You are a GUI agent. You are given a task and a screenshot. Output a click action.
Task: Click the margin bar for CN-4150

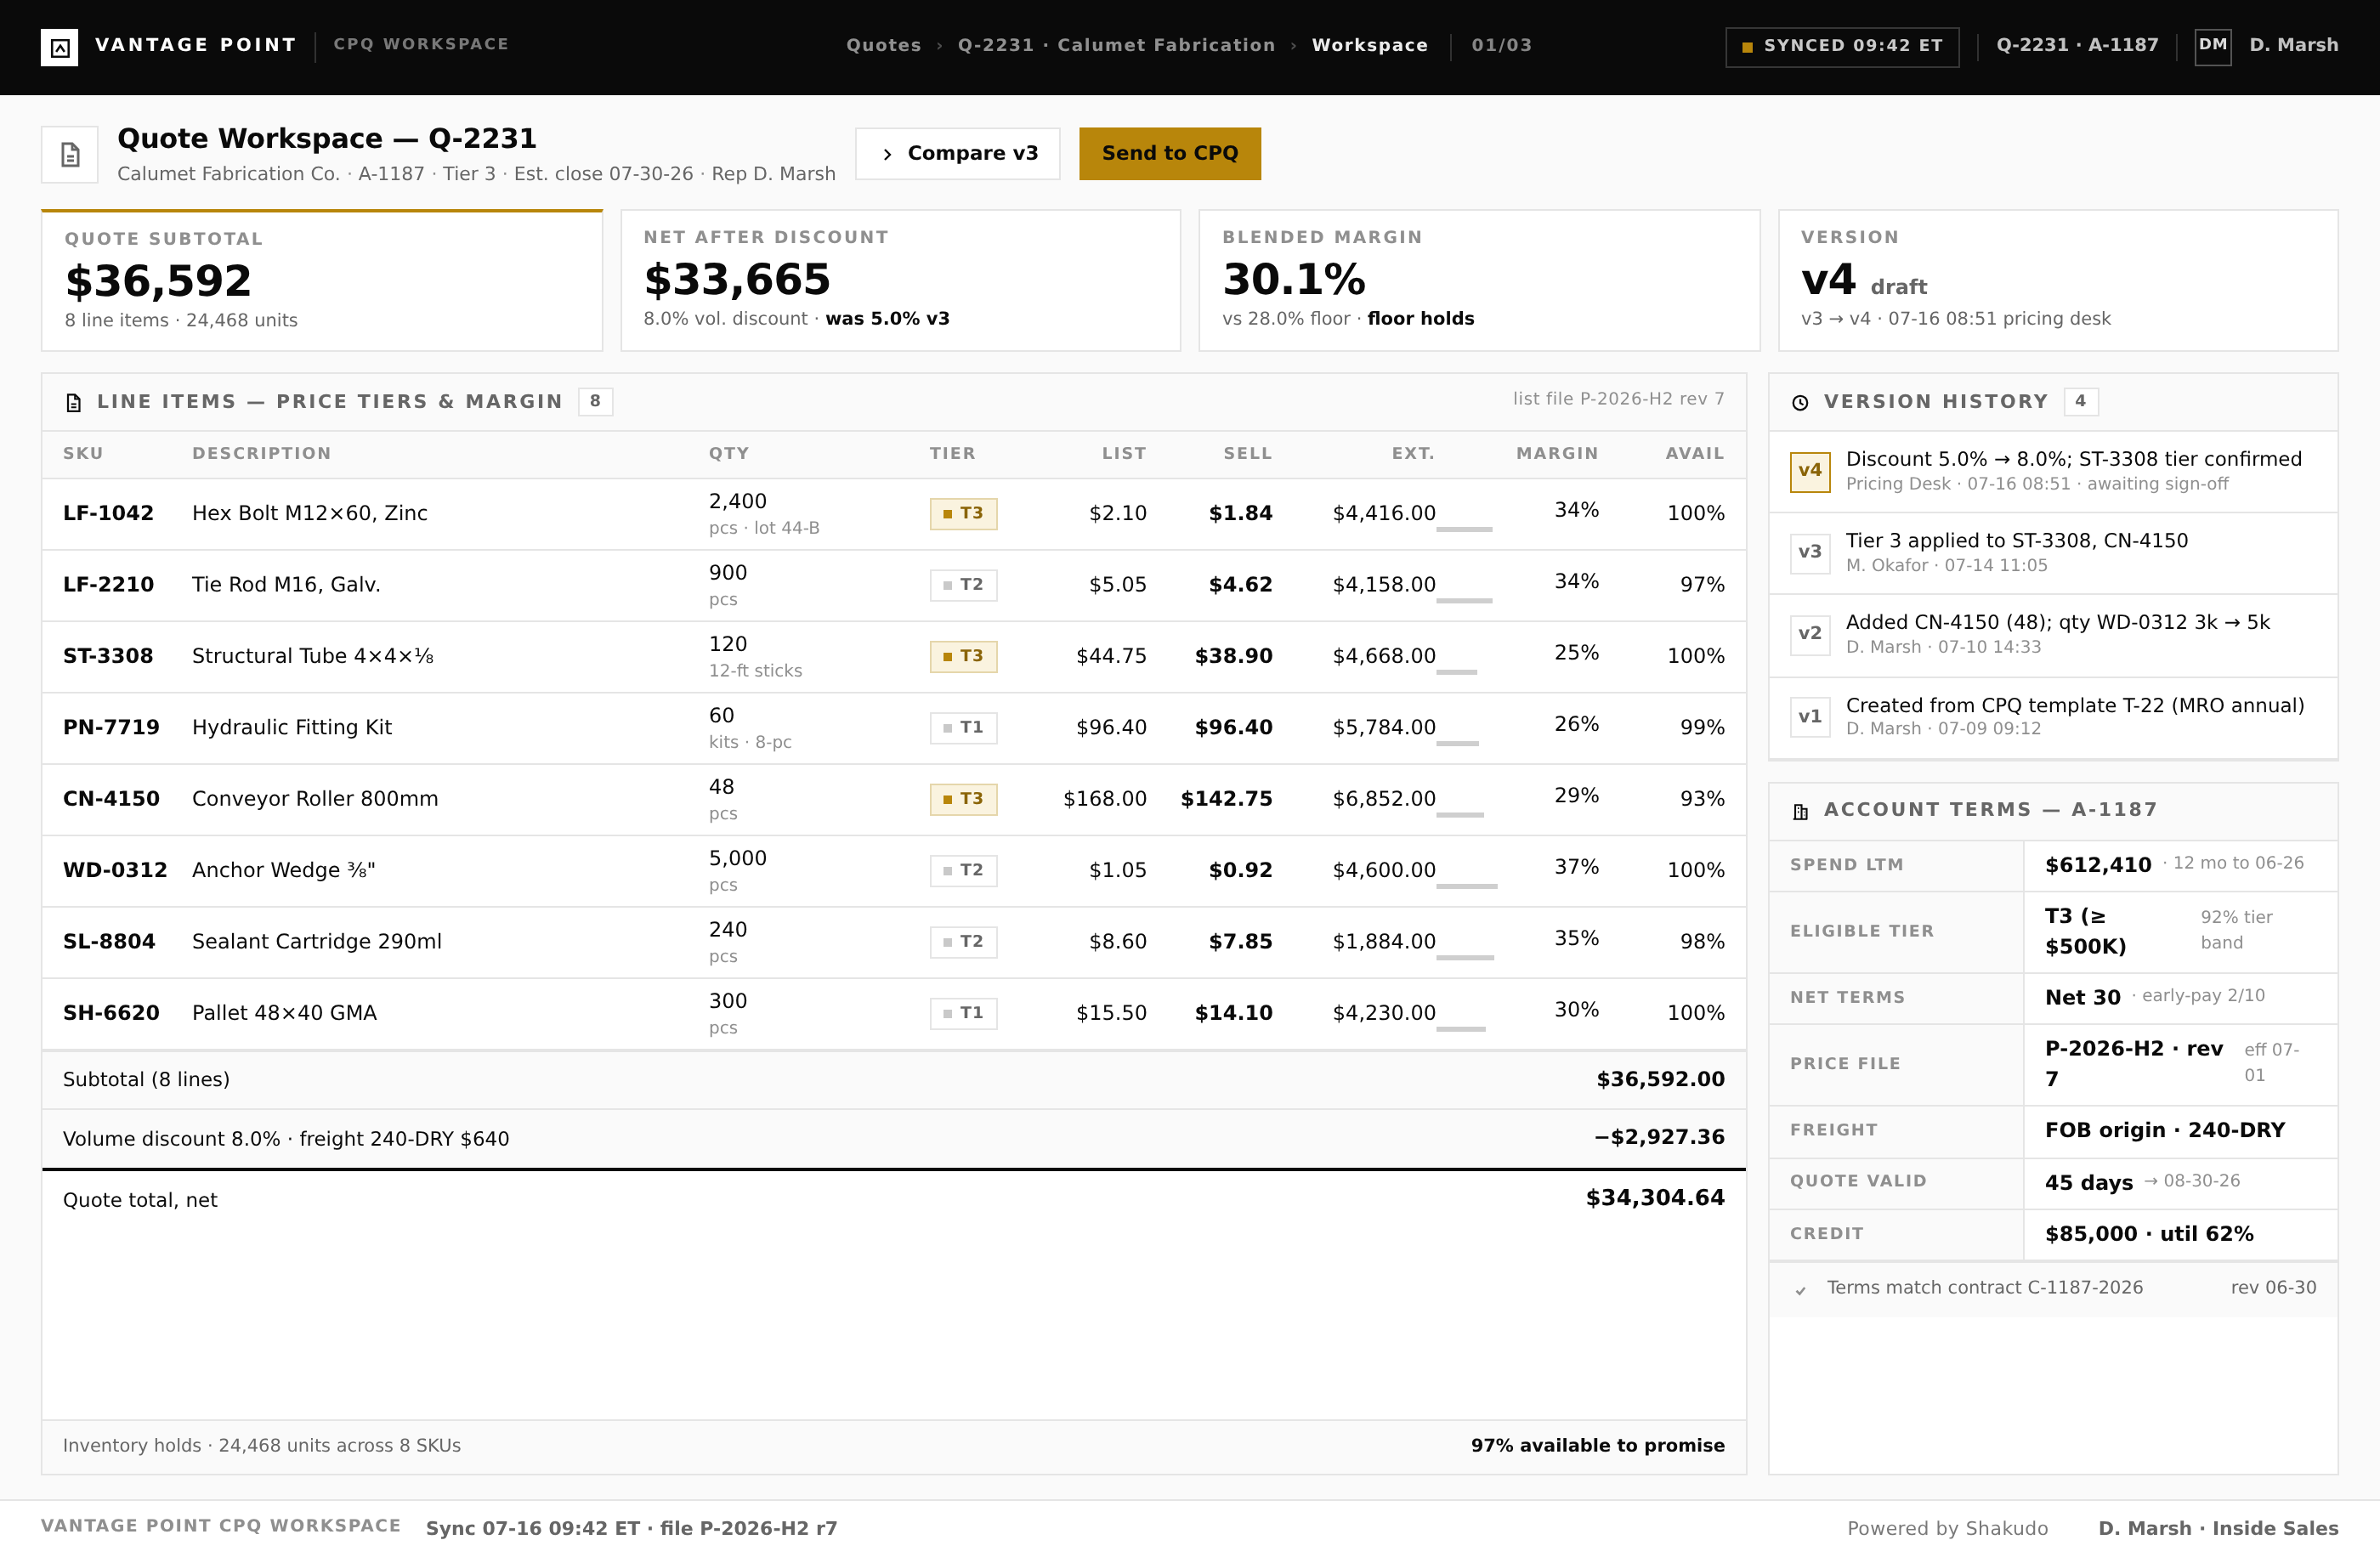pos(1460,816)
